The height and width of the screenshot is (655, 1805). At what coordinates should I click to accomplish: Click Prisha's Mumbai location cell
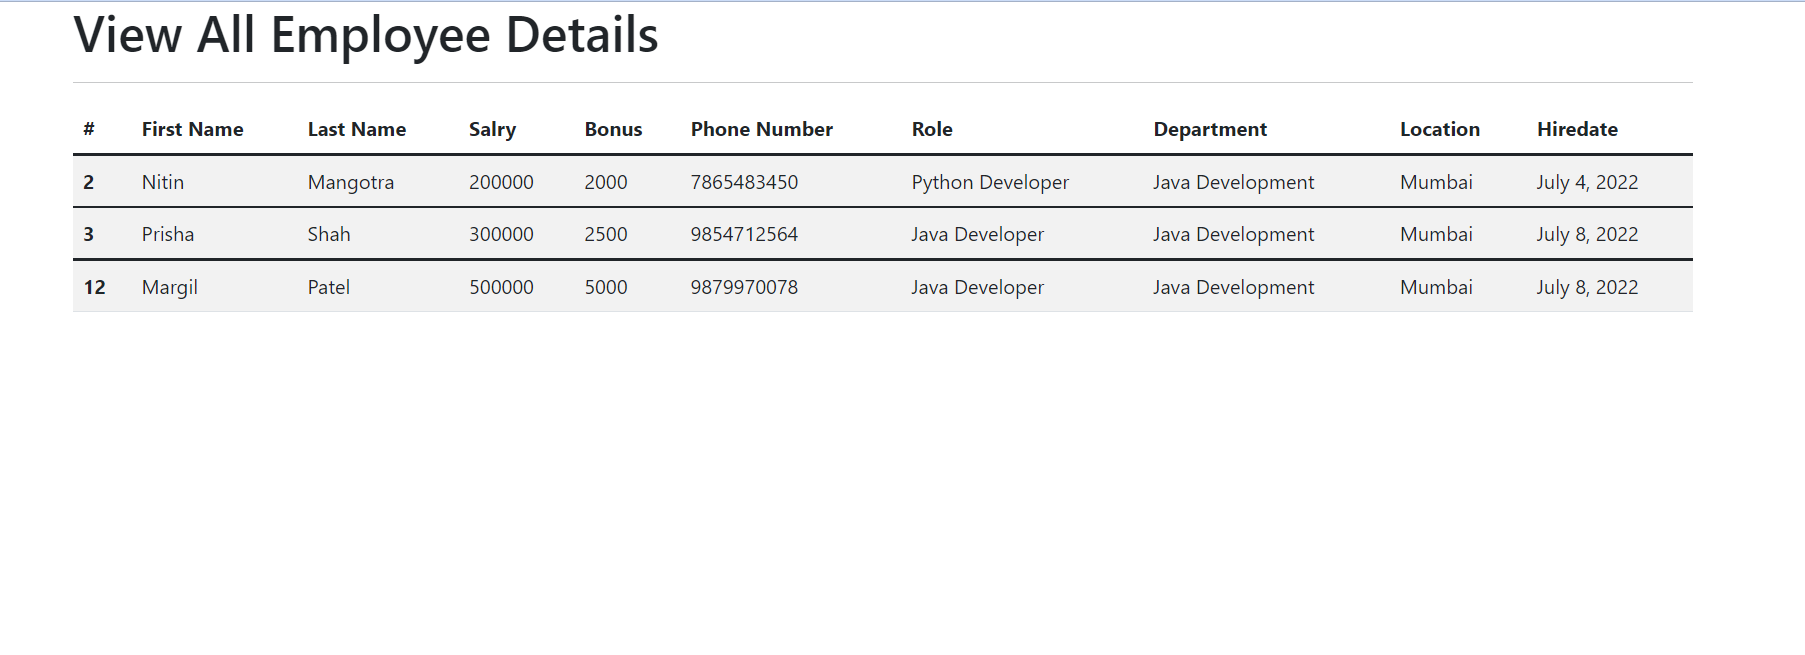tap(1437, 234)
